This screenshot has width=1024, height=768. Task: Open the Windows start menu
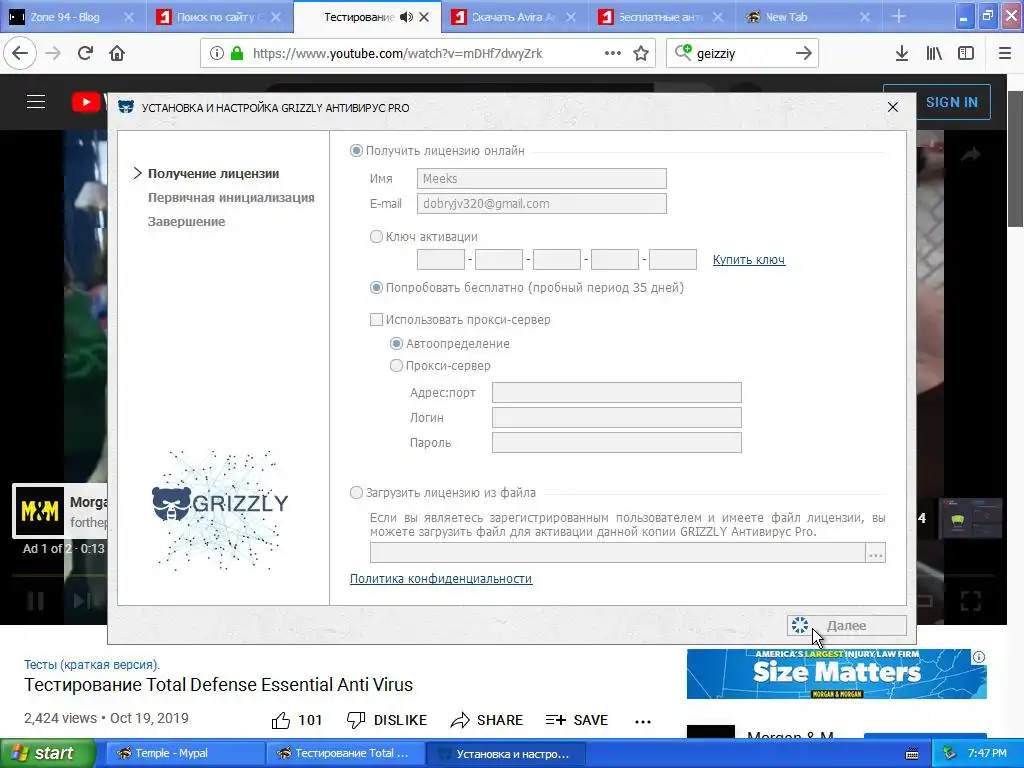48,753
